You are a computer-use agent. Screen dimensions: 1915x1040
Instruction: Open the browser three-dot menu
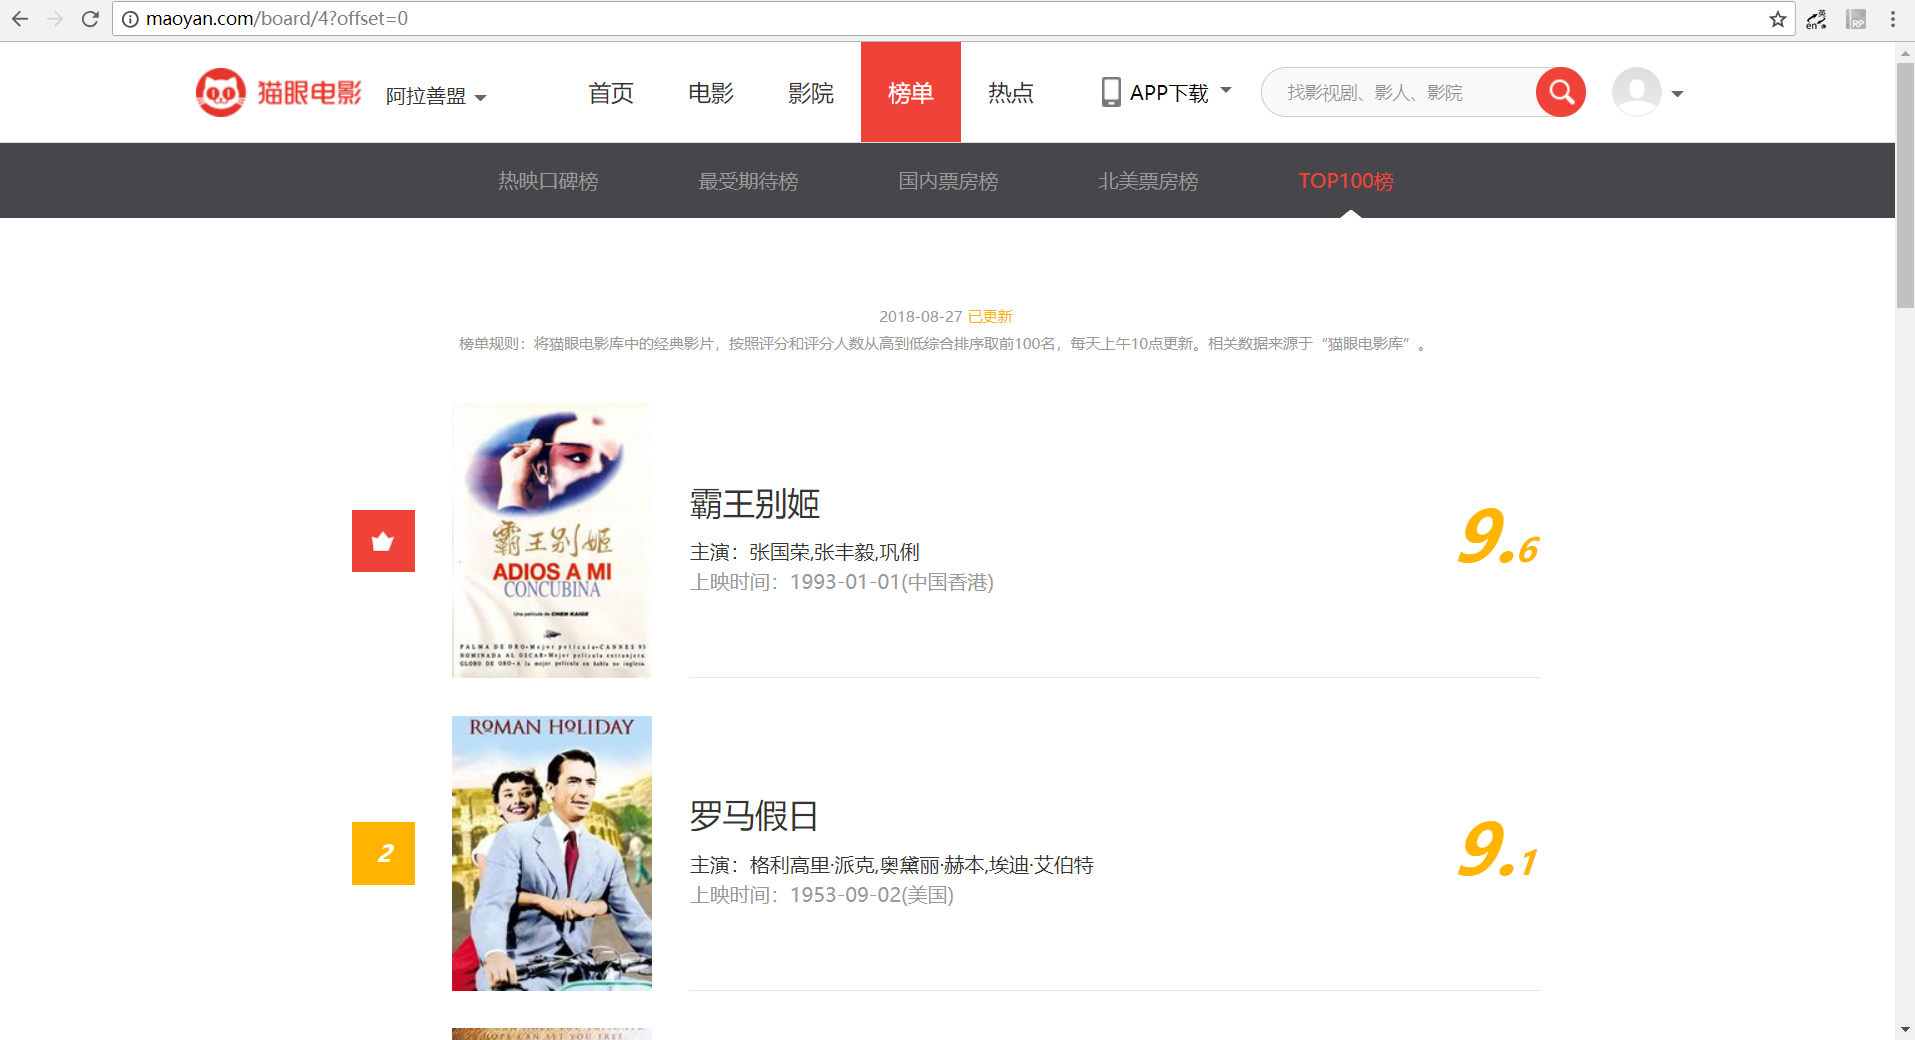click(1893, 19)
